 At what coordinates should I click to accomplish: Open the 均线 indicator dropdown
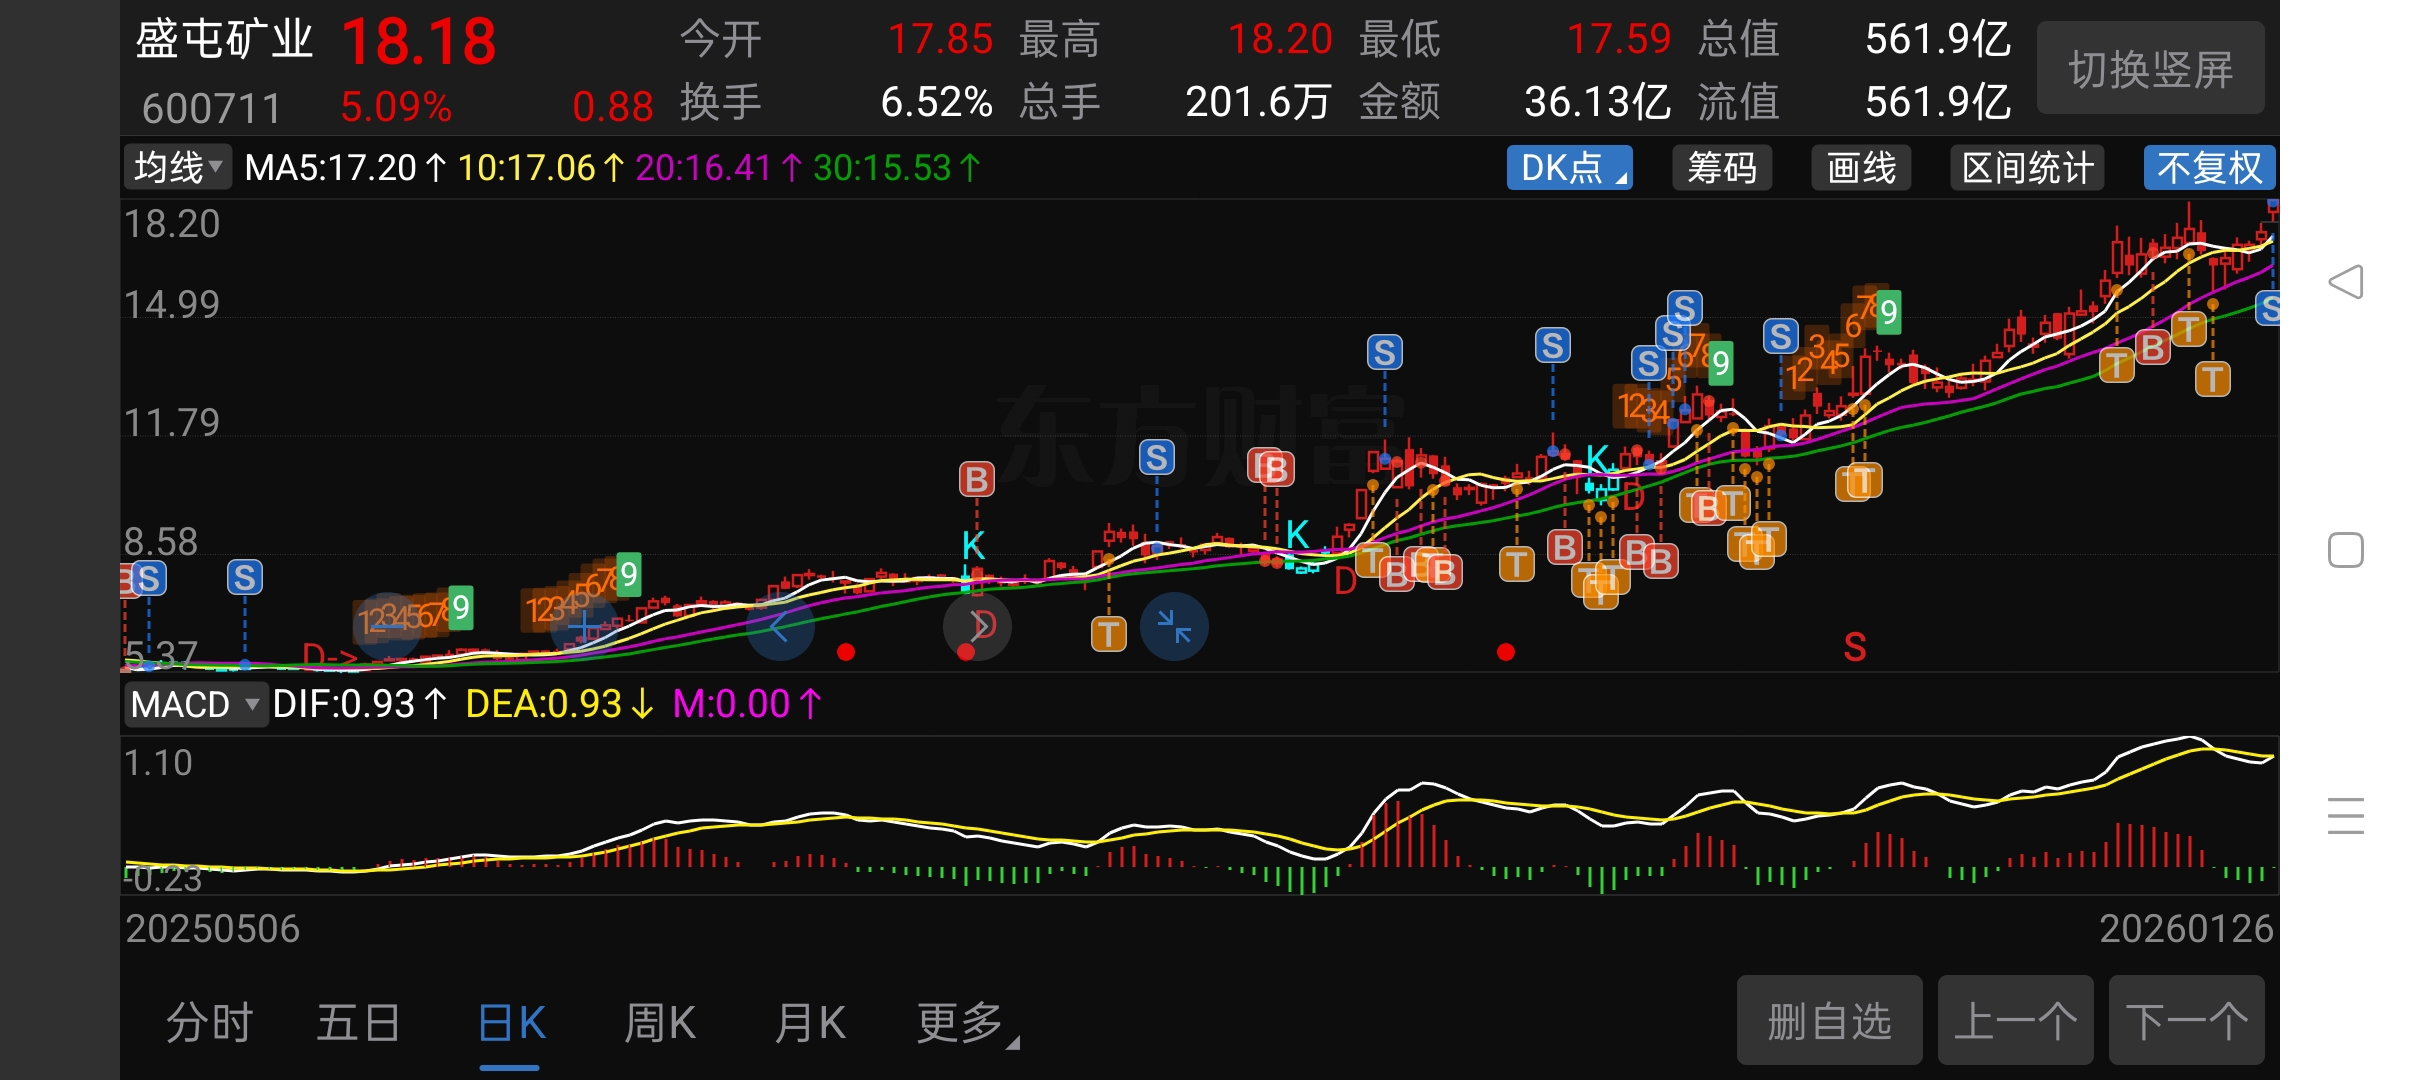[177, 167]
